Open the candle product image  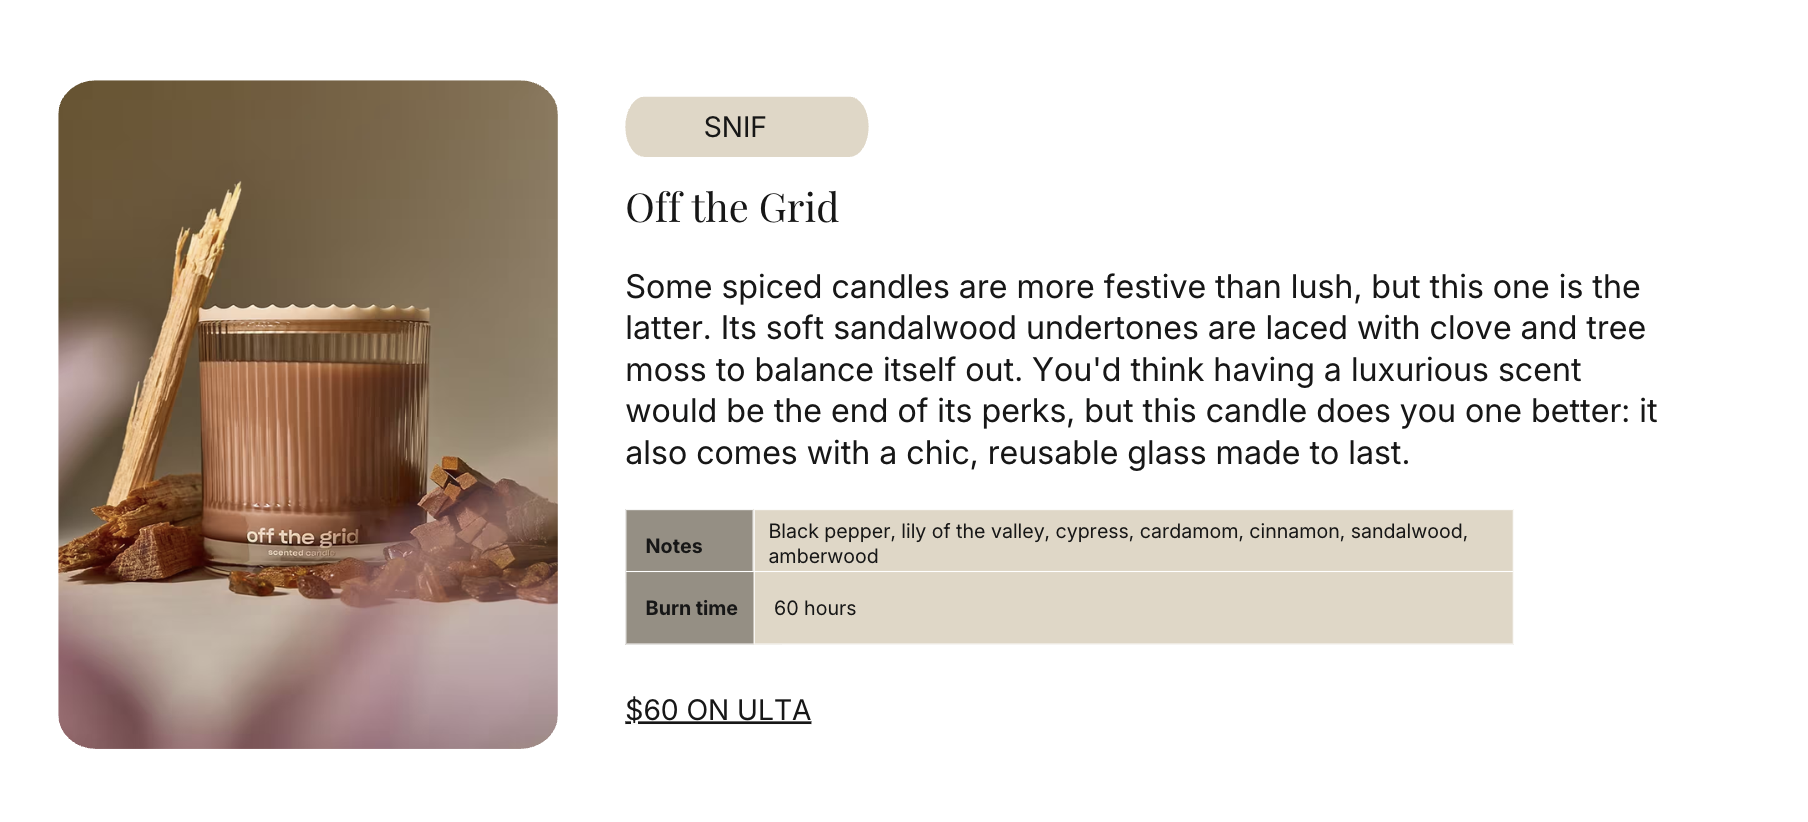pyautogui.click(x=308, y=414)
